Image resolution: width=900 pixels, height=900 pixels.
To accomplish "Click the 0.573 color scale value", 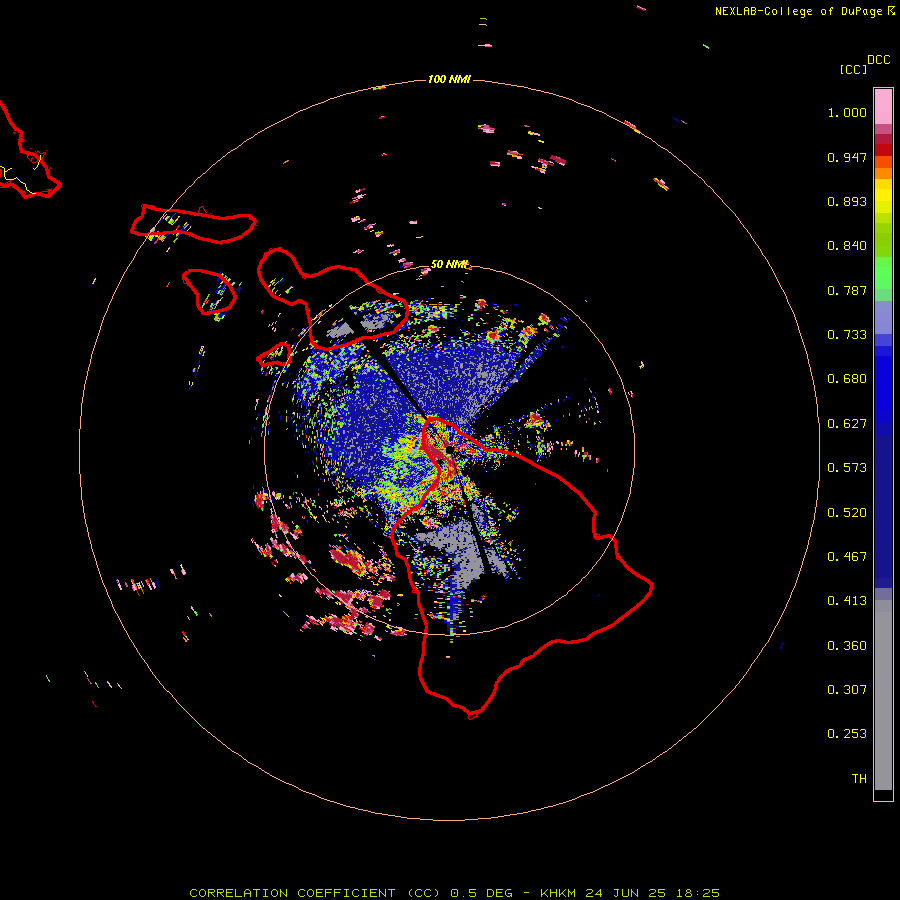I will click(847, 468).
